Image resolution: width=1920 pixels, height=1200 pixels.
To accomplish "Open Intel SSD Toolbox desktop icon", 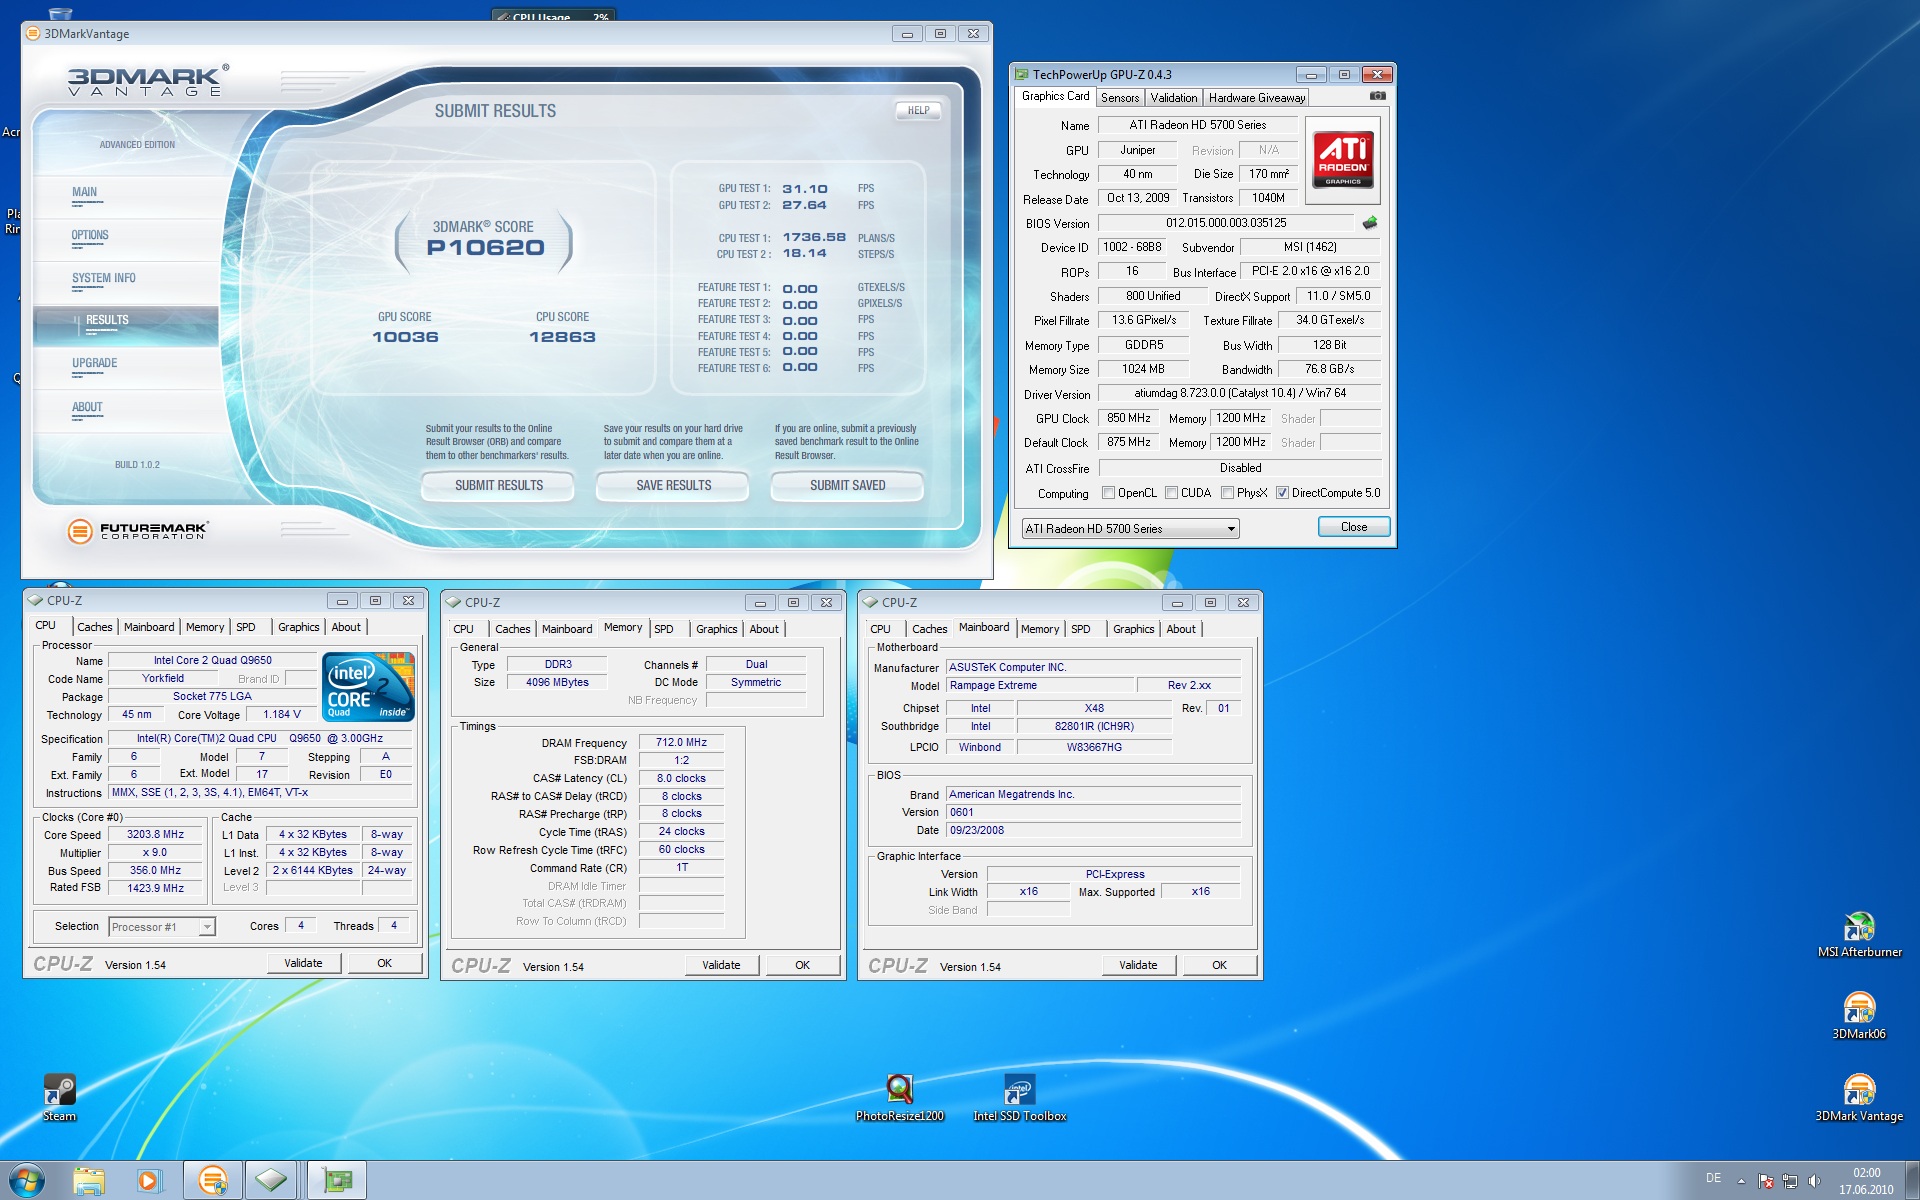I will point(1019,1098).
